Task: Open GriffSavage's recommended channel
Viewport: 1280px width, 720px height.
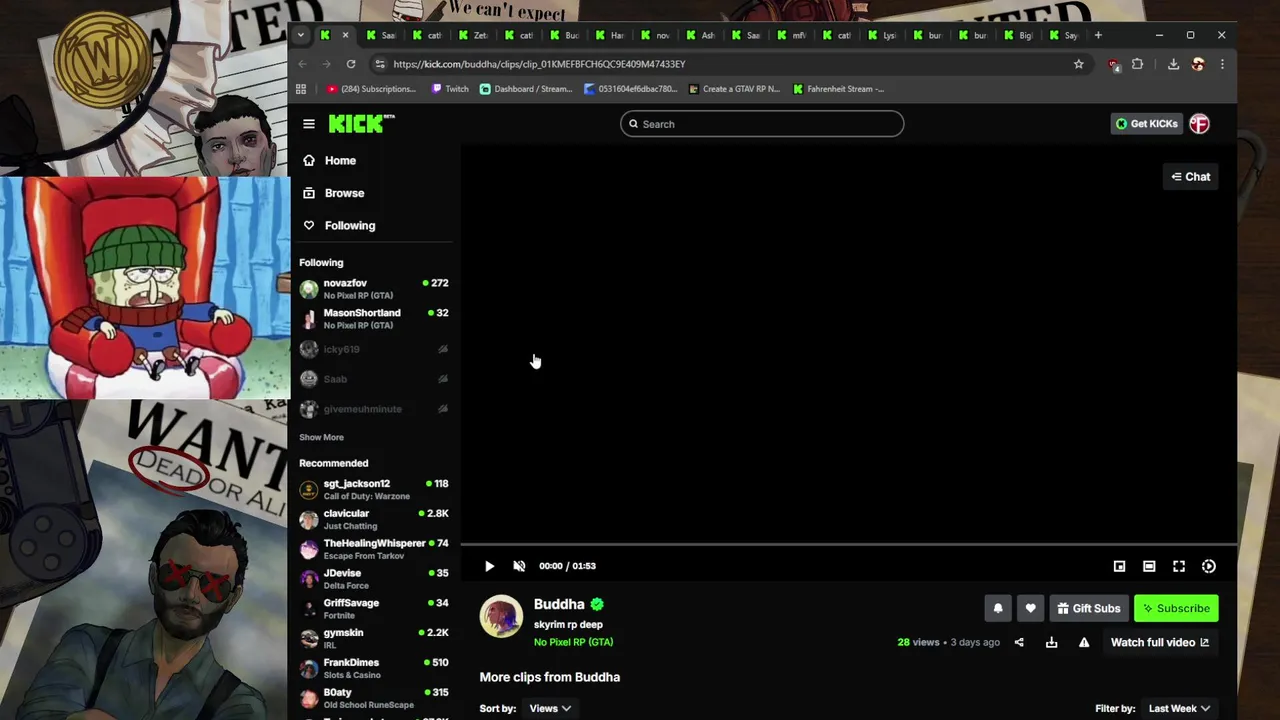Action: tap(374, 609)
